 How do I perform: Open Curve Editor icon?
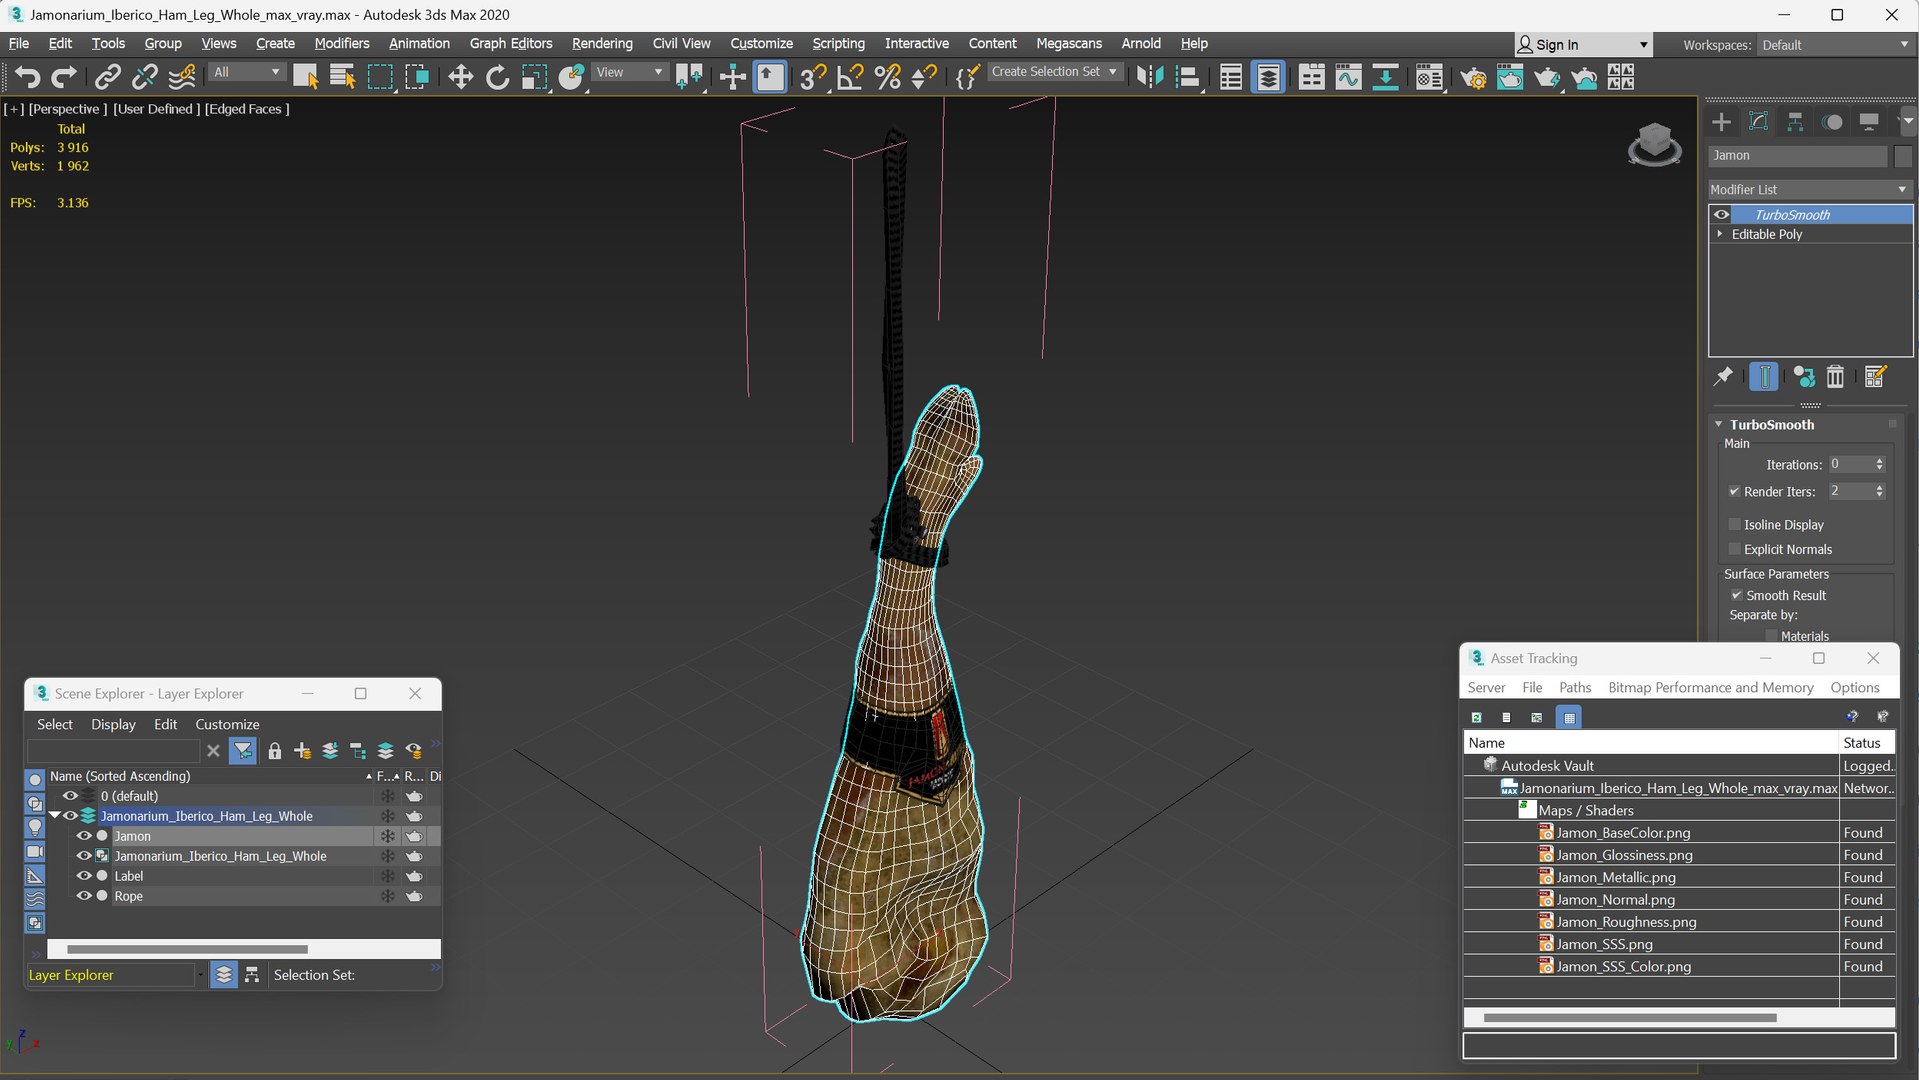pos(1348,77)
